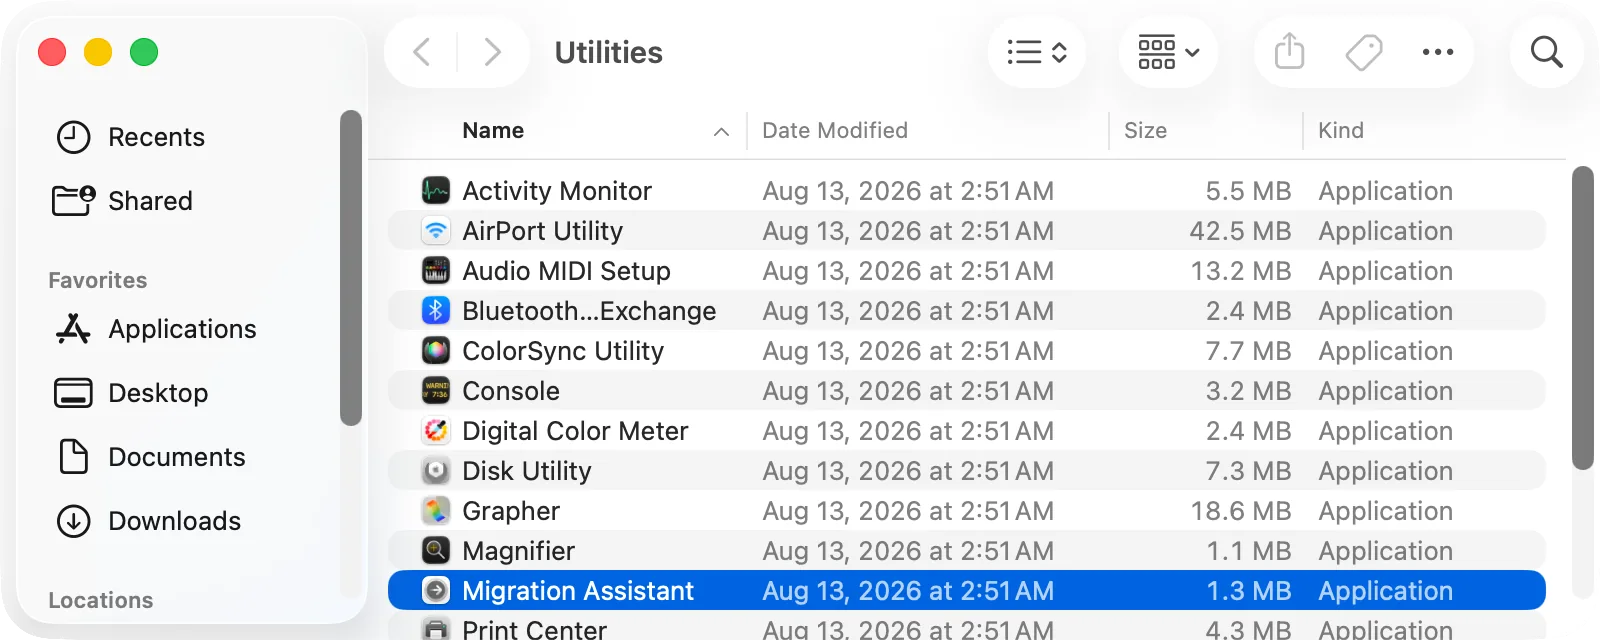This screenshot has height=640, width=1600.
Task: Sort by the Kind column header
Action: (x=1341, y=131)
